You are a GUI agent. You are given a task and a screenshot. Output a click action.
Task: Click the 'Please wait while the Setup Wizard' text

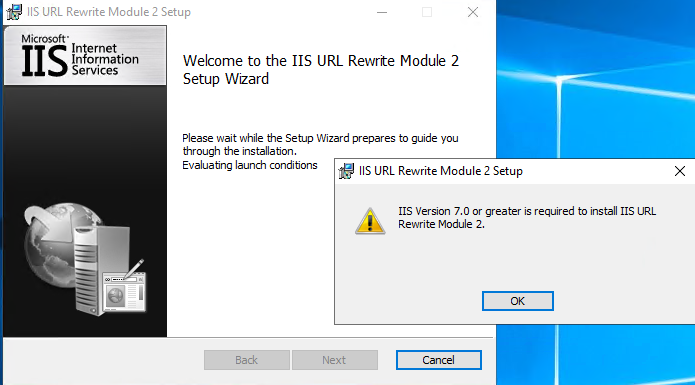tap(320, 144)
